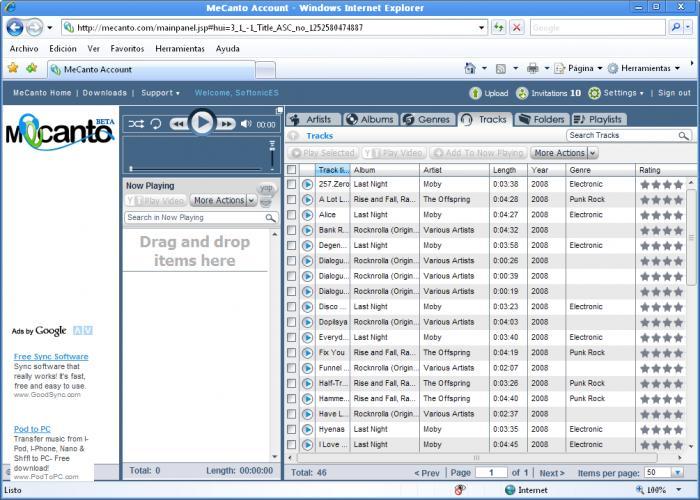Click Next page link
Screen dimensions: 700x500
[x=552, y=473]
